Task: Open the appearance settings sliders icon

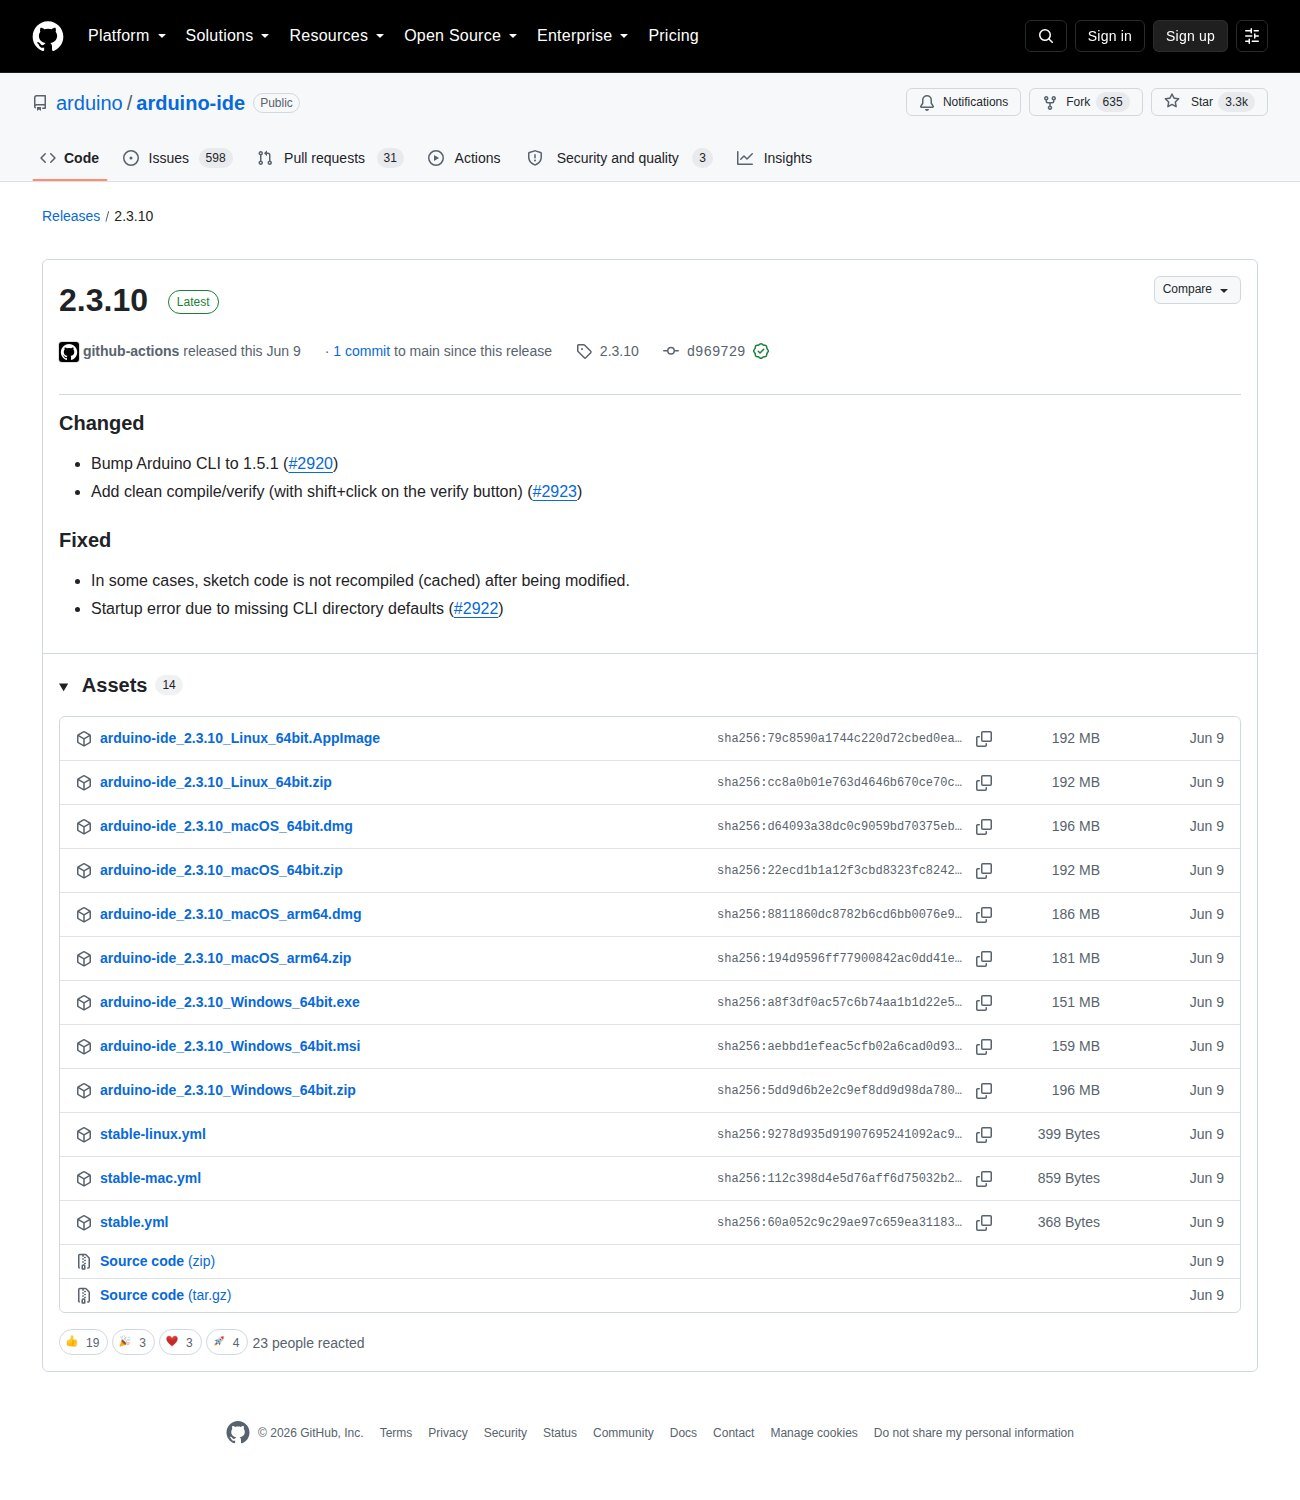Action: click(x=1252, y=36)
